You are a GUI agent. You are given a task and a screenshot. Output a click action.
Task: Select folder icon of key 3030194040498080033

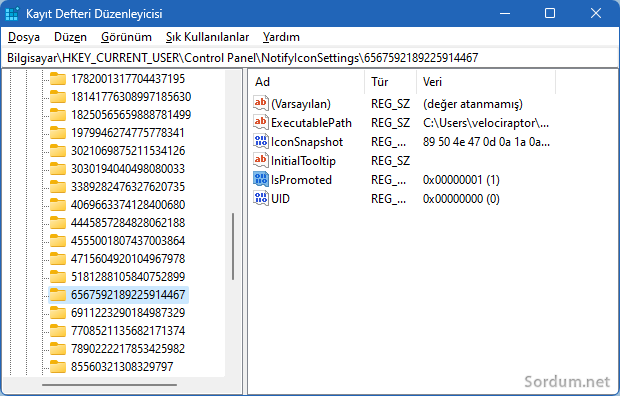pos(58,169)
